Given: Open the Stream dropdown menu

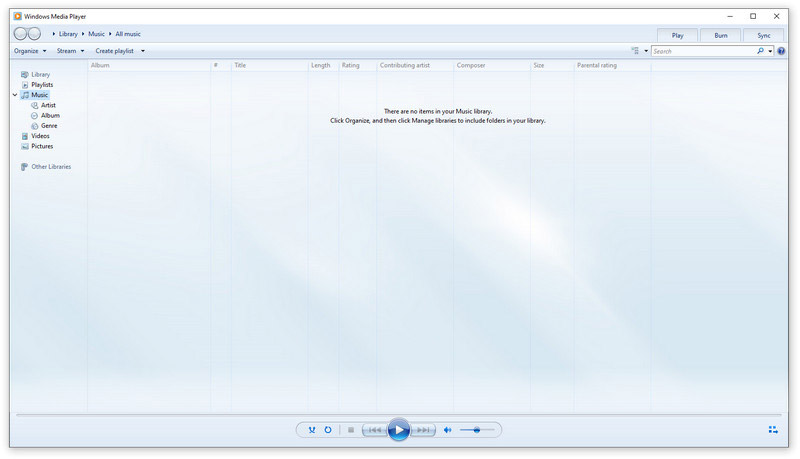Looking at the screenshot, I should pyautogui.click(x=70, y=51).
